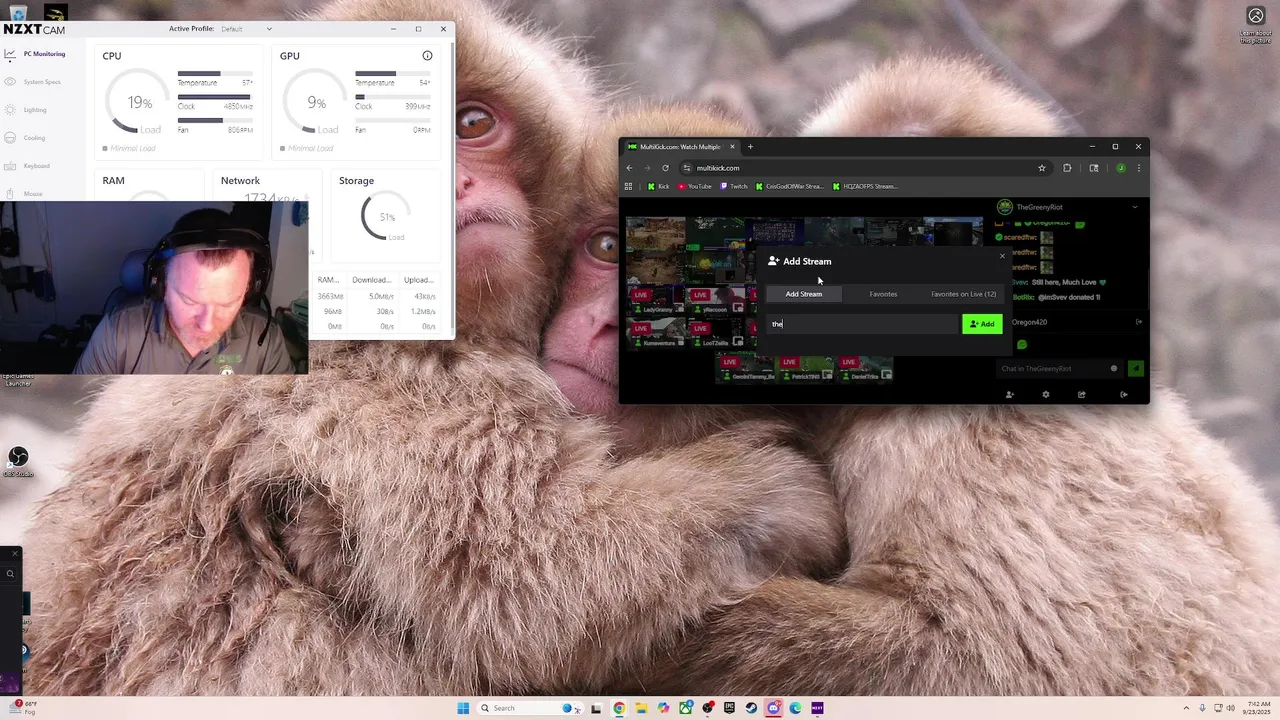The width and height of the screenshot is (1280, 720).
Task: Open the NZXT CAM taskbar icon
Action: [817, 708]
